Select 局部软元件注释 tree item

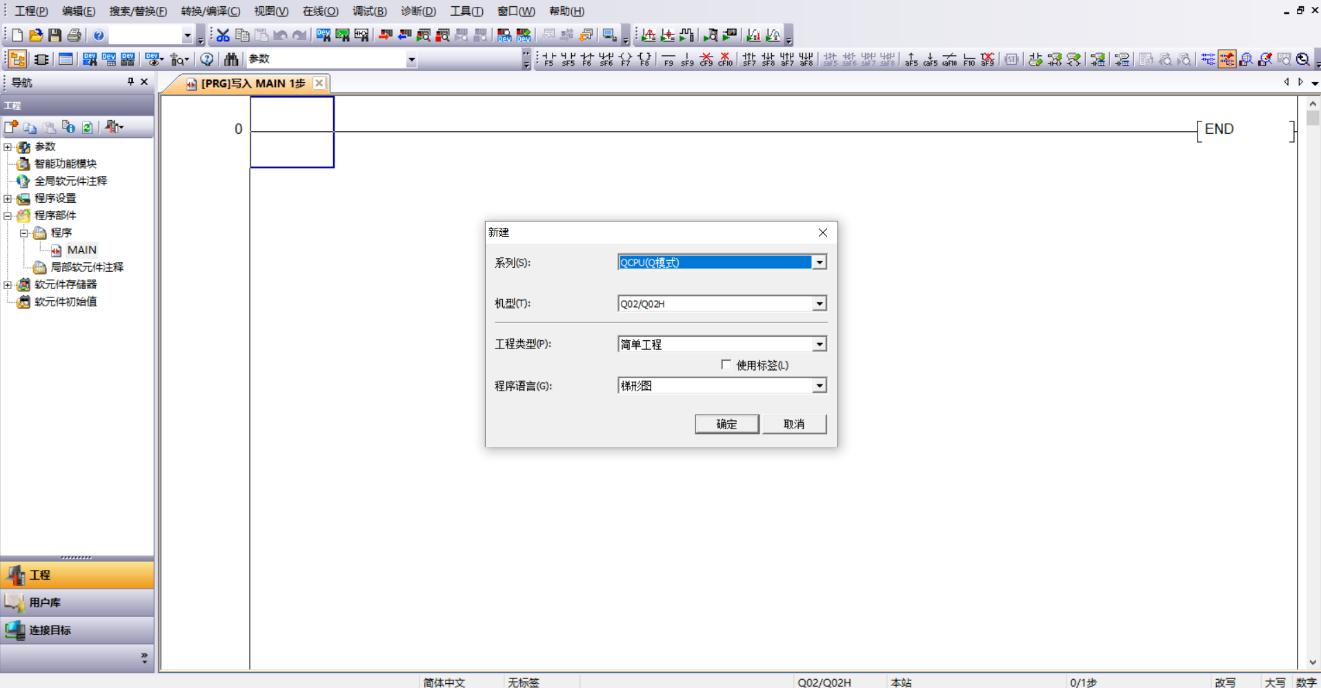87,267
